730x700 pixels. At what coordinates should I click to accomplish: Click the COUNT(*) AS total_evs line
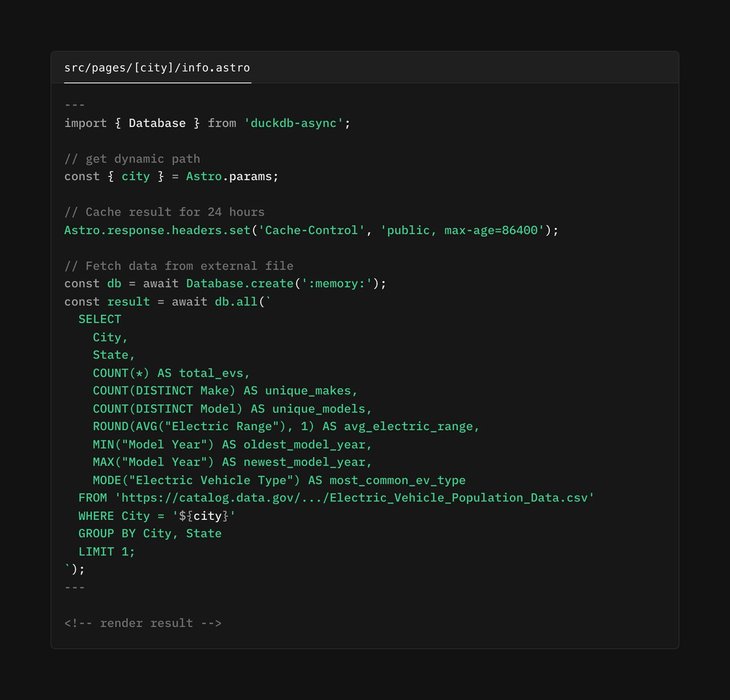pyautogui.click(x=171, y=373)
